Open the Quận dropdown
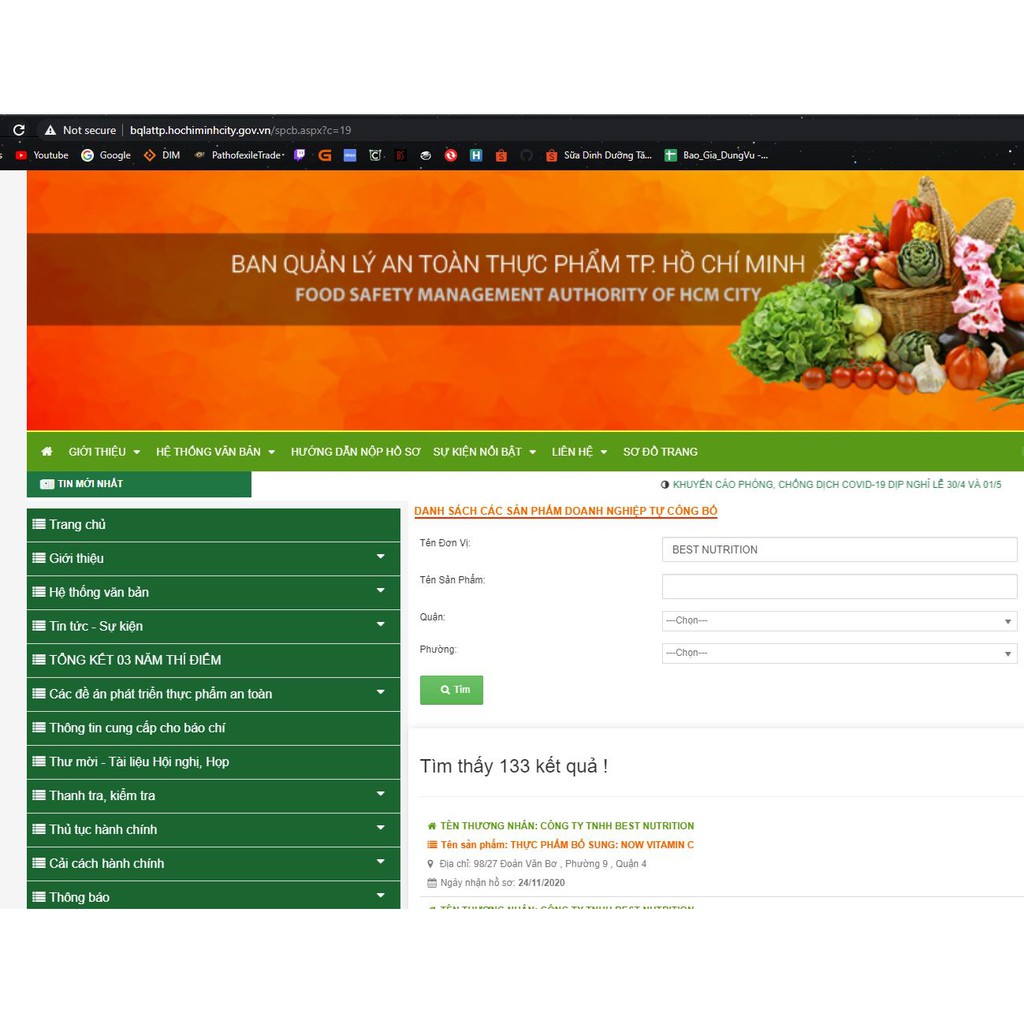The image size is (1024, 1024). coord(838,621)
